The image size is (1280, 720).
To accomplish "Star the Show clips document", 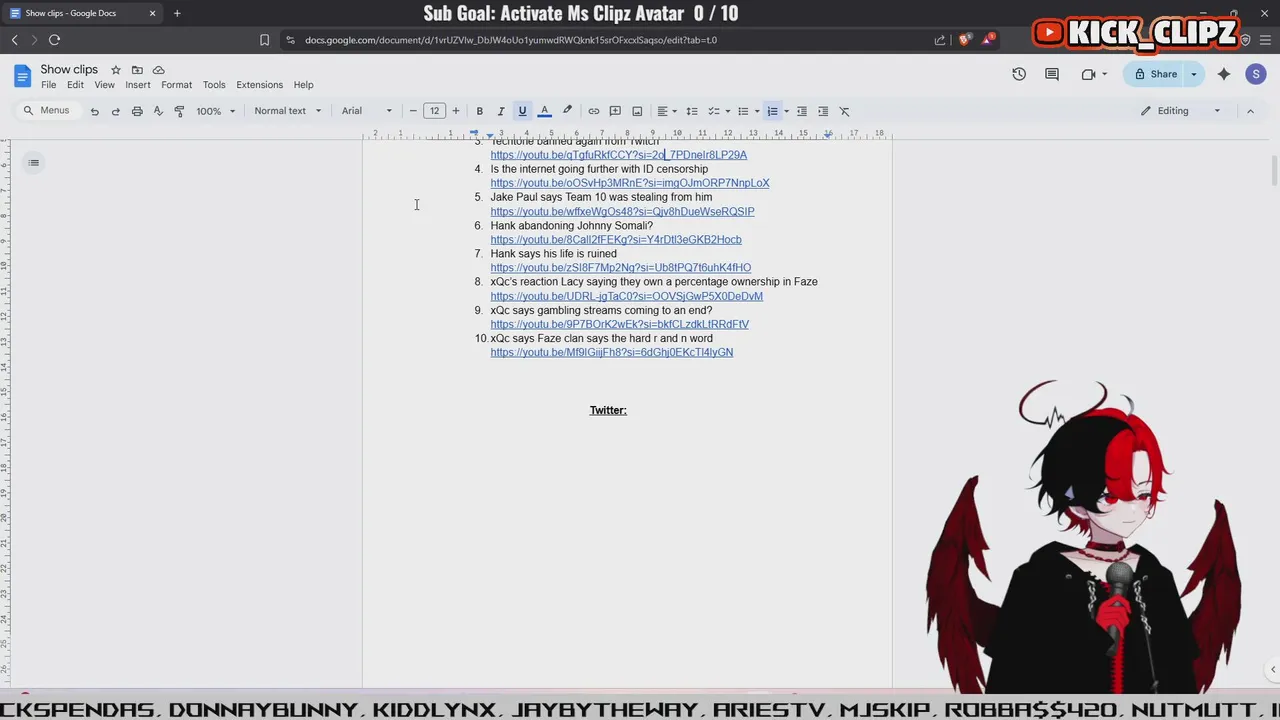I will 116,70.
